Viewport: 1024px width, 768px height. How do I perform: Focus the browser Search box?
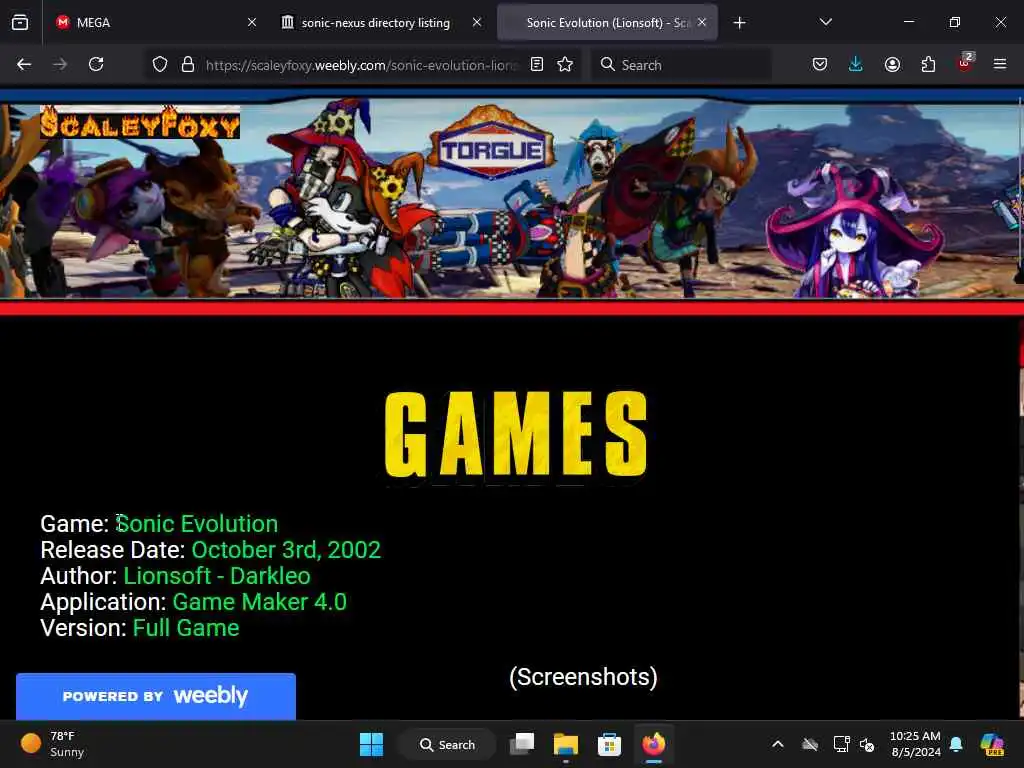(681, 65)
